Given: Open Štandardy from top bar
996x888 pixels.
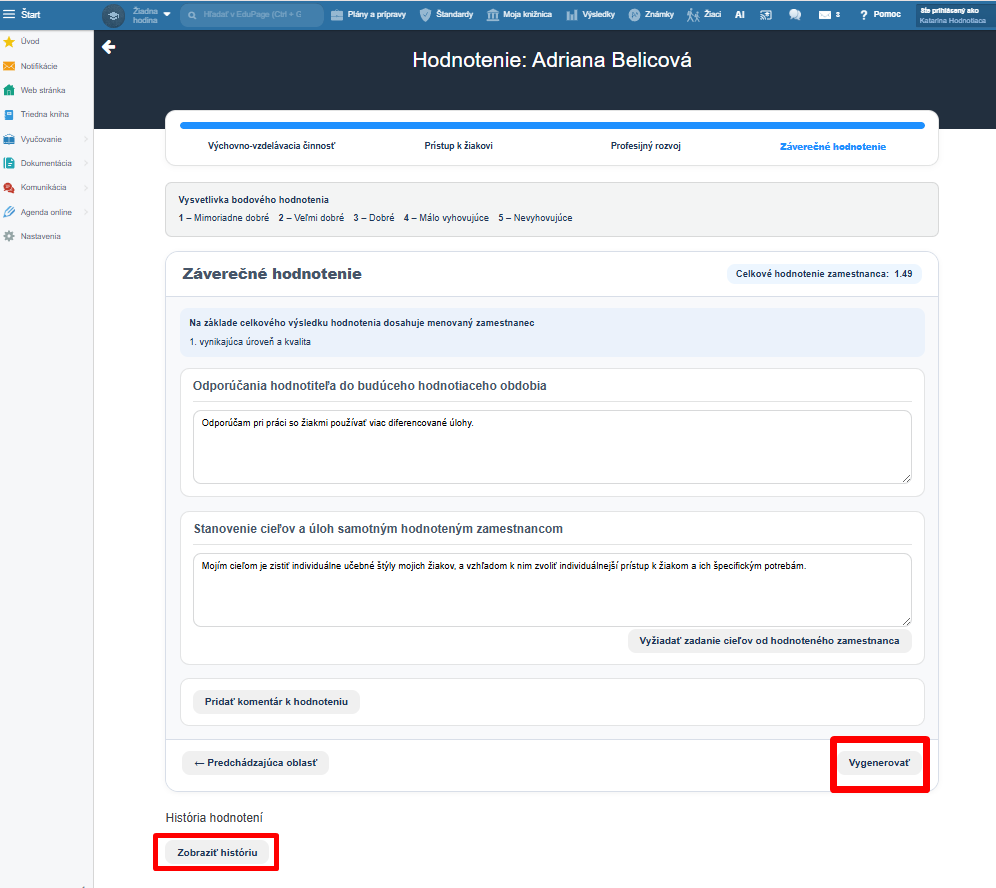Looking at the screenshot, I should click(x=447, y=15).
